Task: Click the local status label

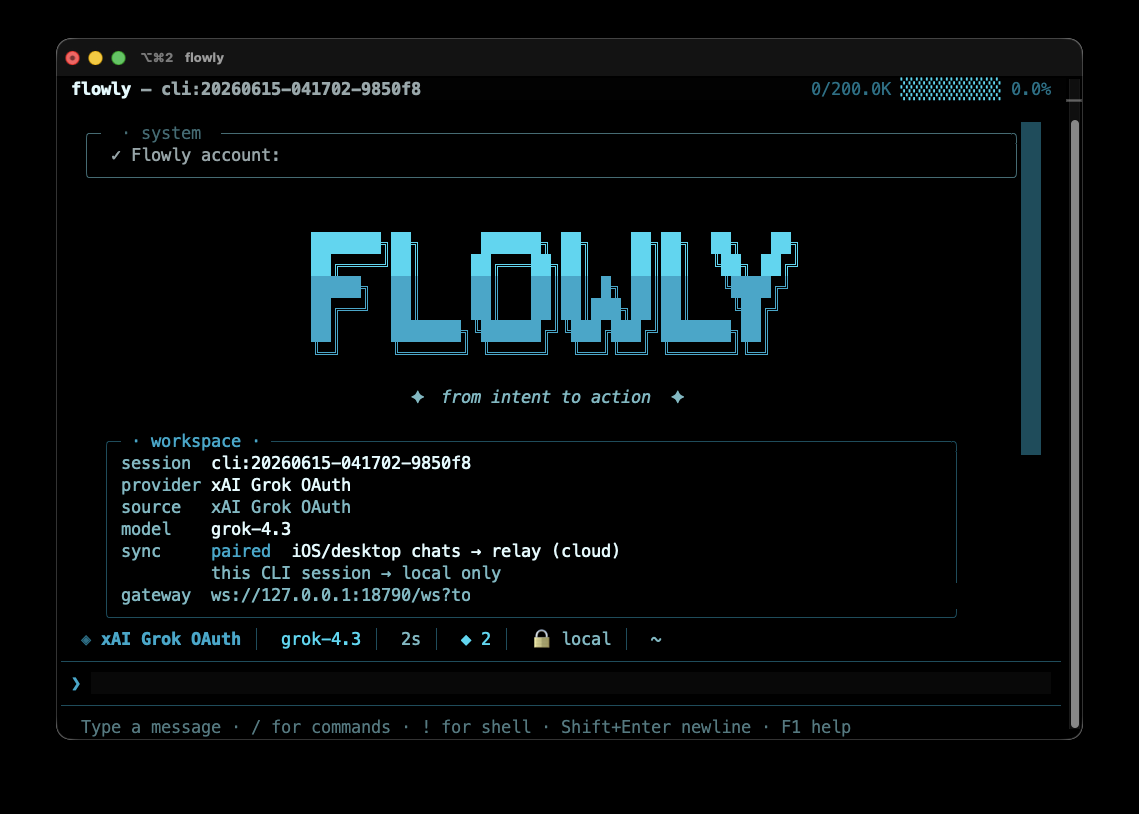Action: coord(586,639)
